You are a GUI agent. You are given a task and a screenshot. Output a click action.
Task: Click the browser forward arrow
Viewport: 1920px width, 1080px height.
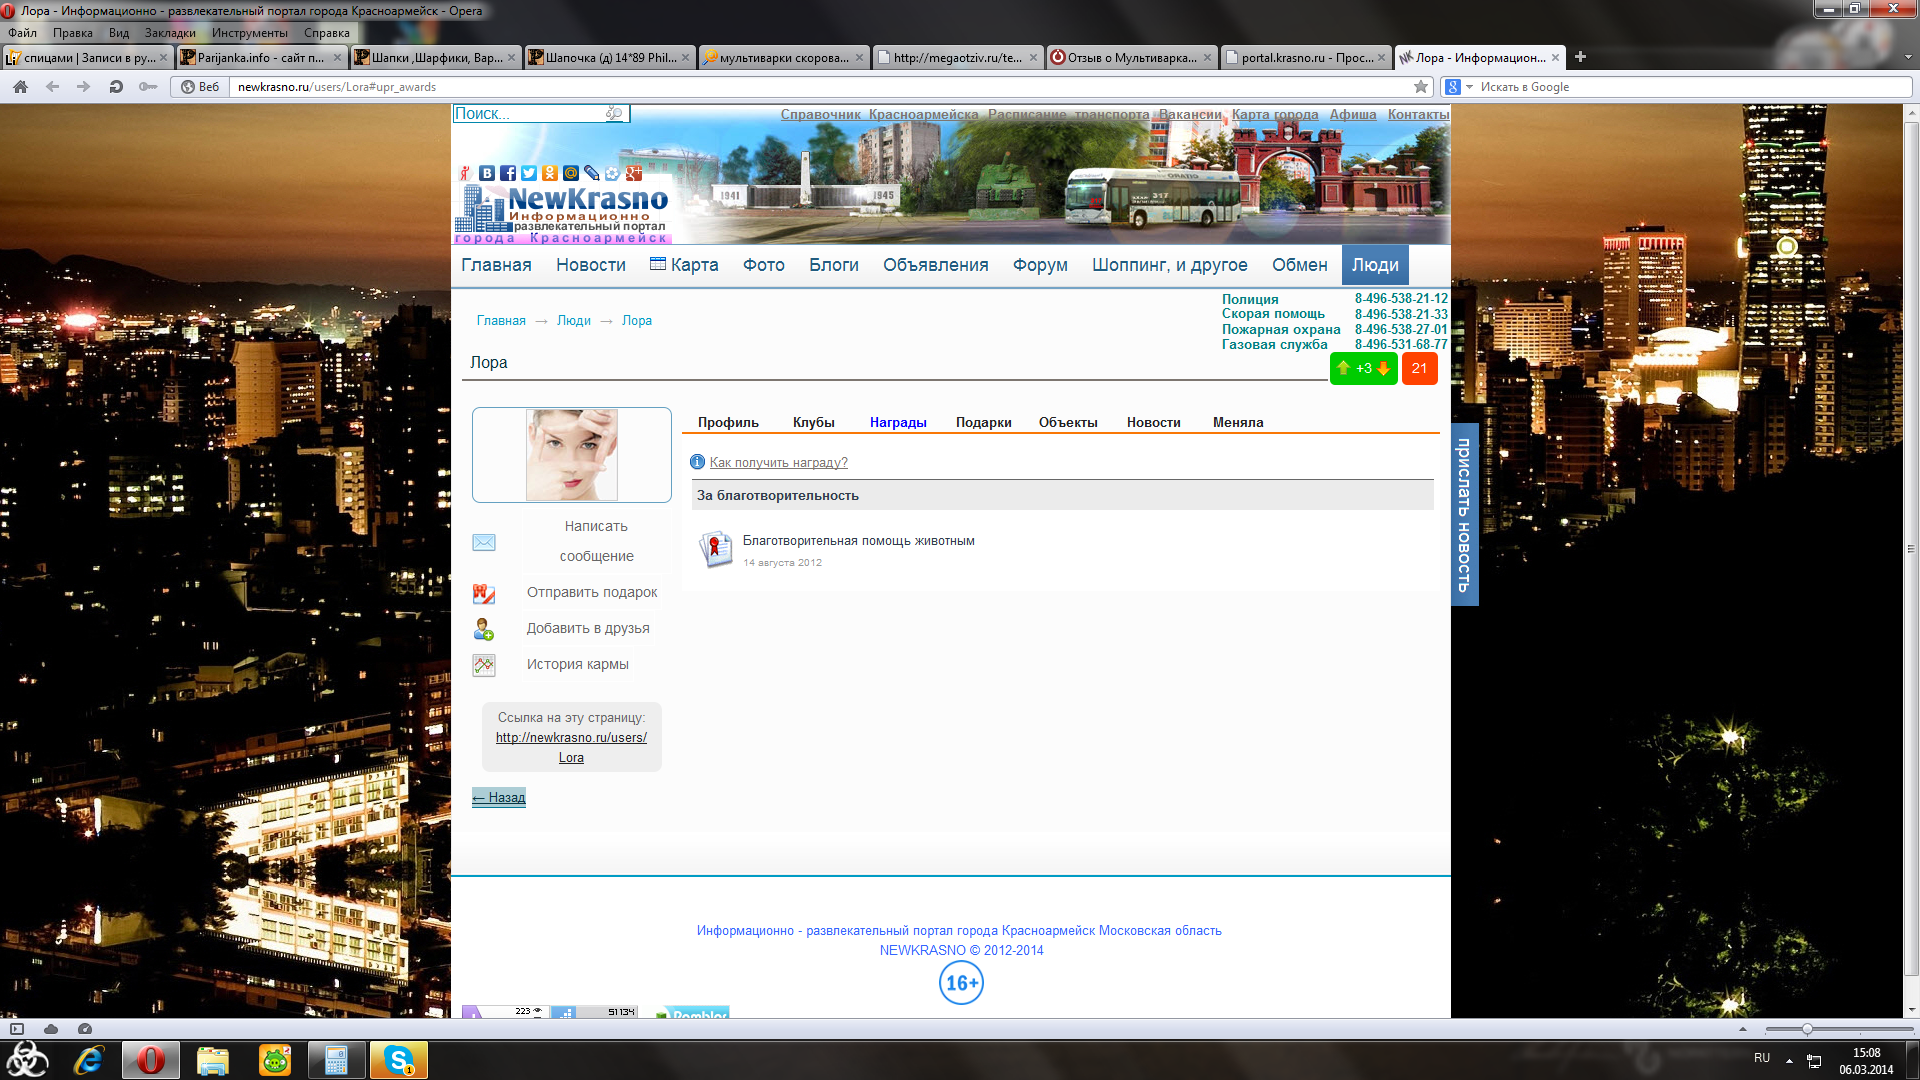pos(84,87)
